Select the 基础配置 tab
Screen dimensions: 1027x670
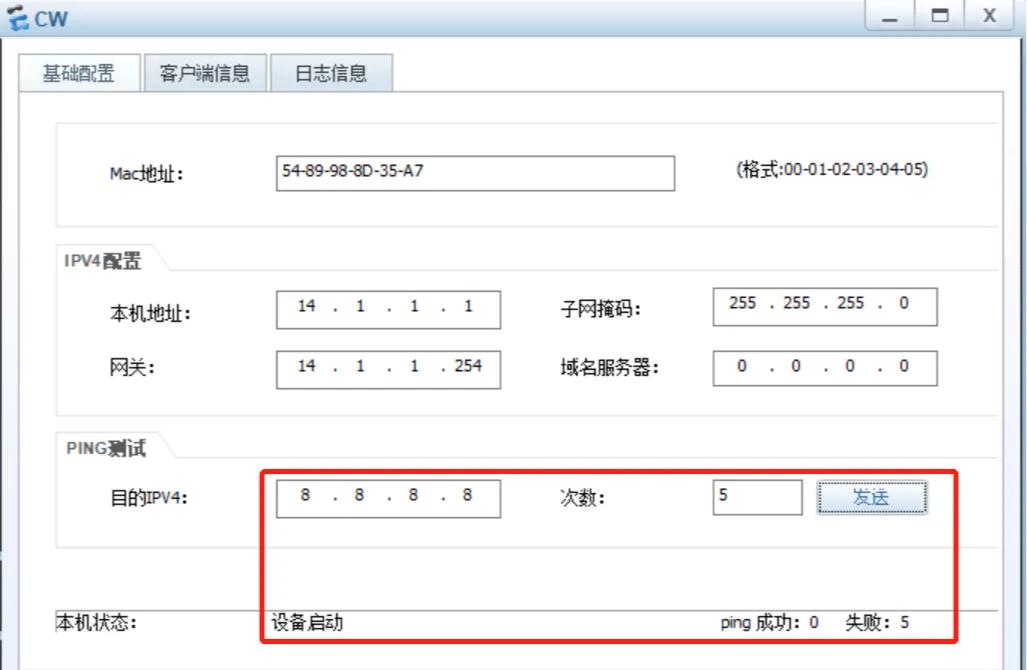click(x=79, y=72)
